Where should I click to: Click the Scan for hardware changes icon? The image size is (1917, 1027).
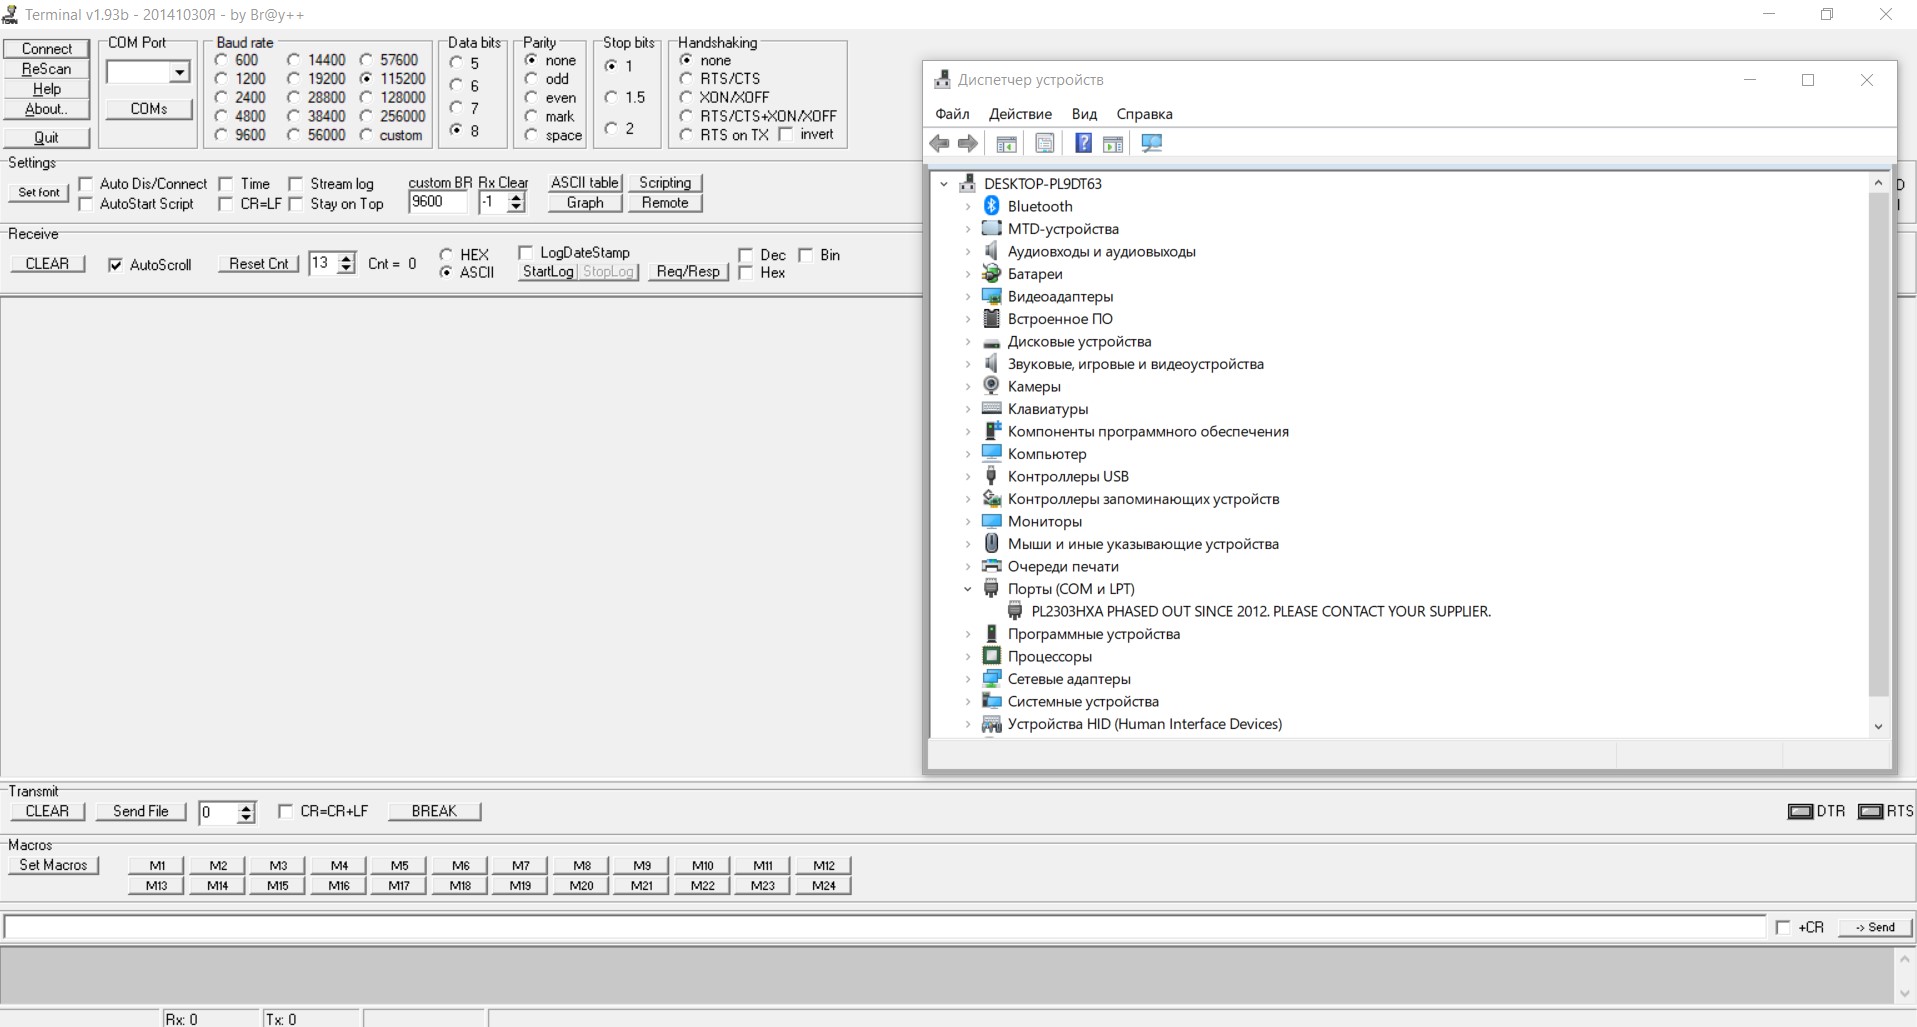[1151, 144]
